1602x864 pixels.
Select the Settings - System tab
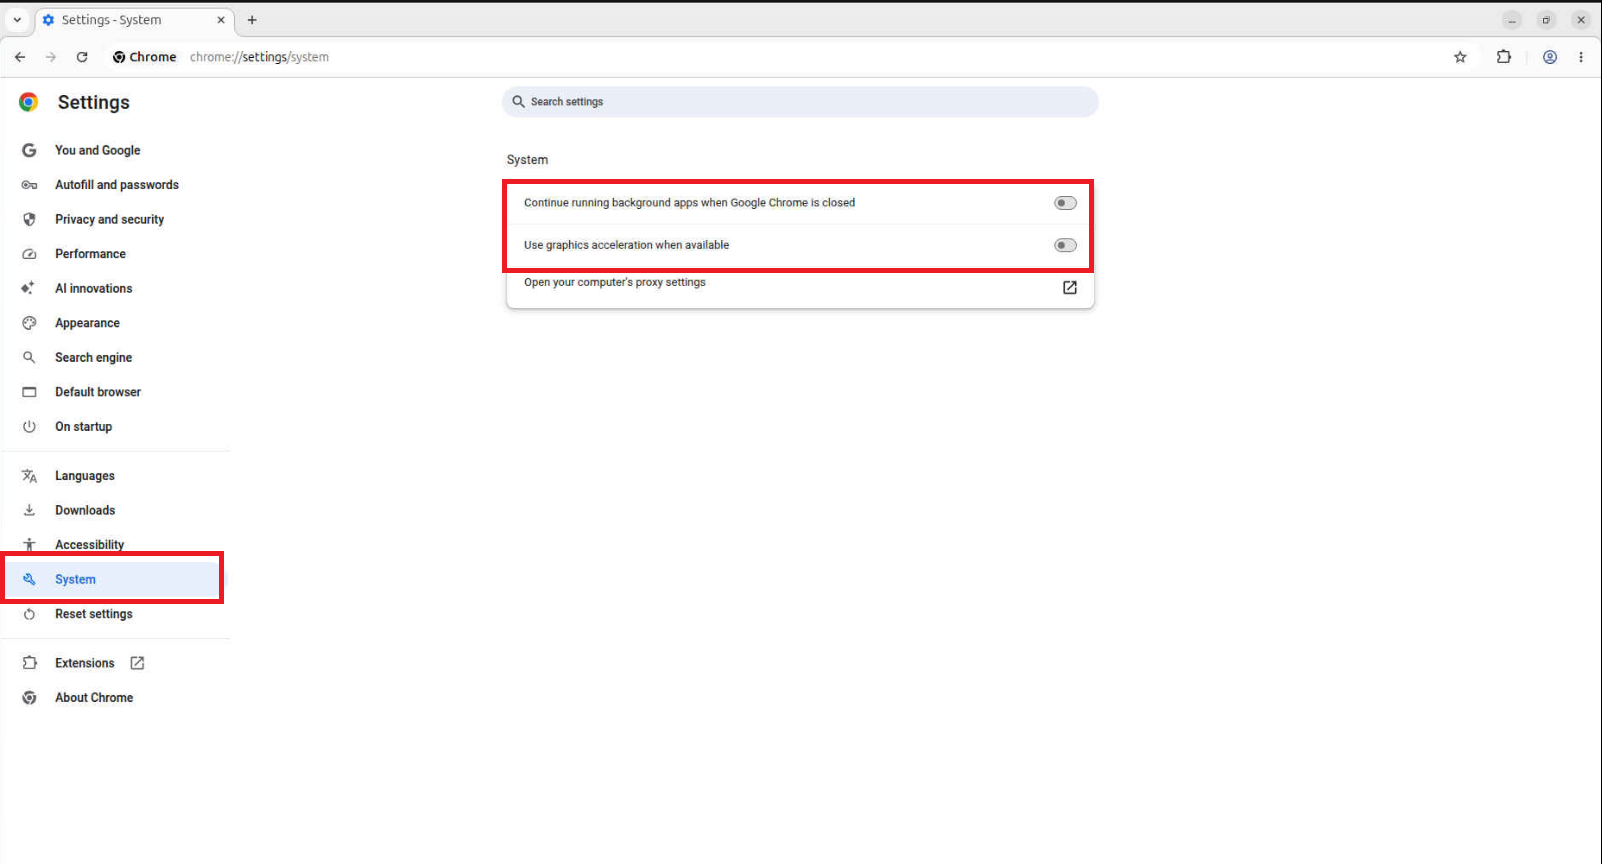pyautogui.click(x=134, y=20)
